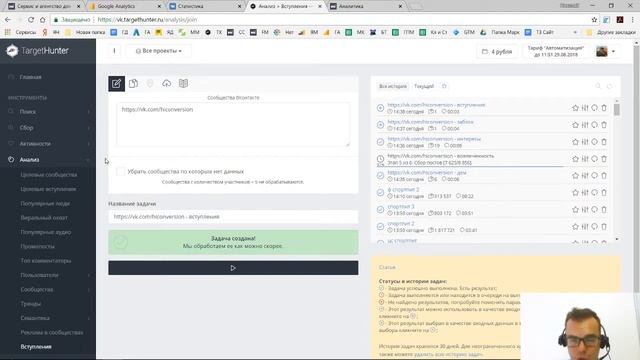
Task: Select 'hiconversion - дни' result circle
Action: [380, 176]
